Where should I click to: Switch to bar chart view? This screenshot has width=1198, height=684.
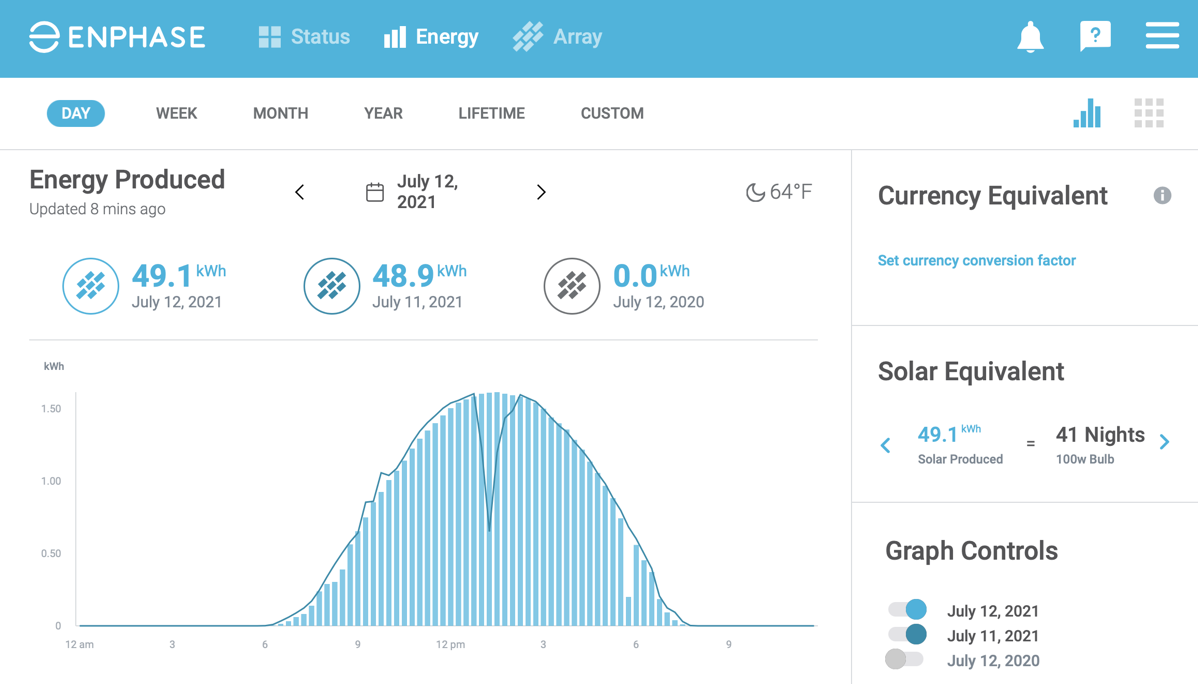1087,114
